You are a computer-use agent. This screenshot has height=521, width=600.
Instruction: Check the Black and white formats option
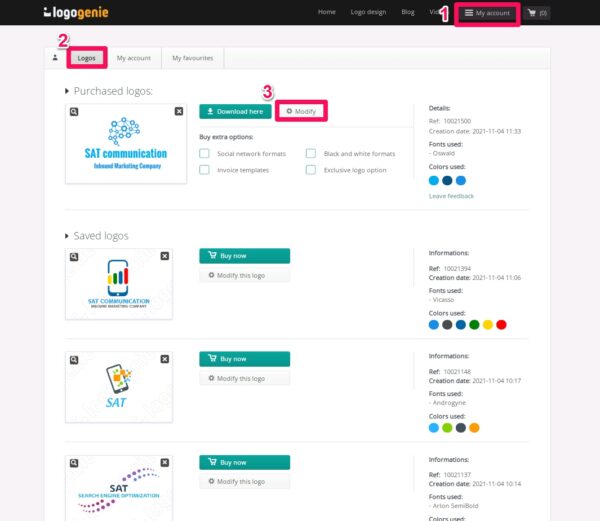point(311,154)
